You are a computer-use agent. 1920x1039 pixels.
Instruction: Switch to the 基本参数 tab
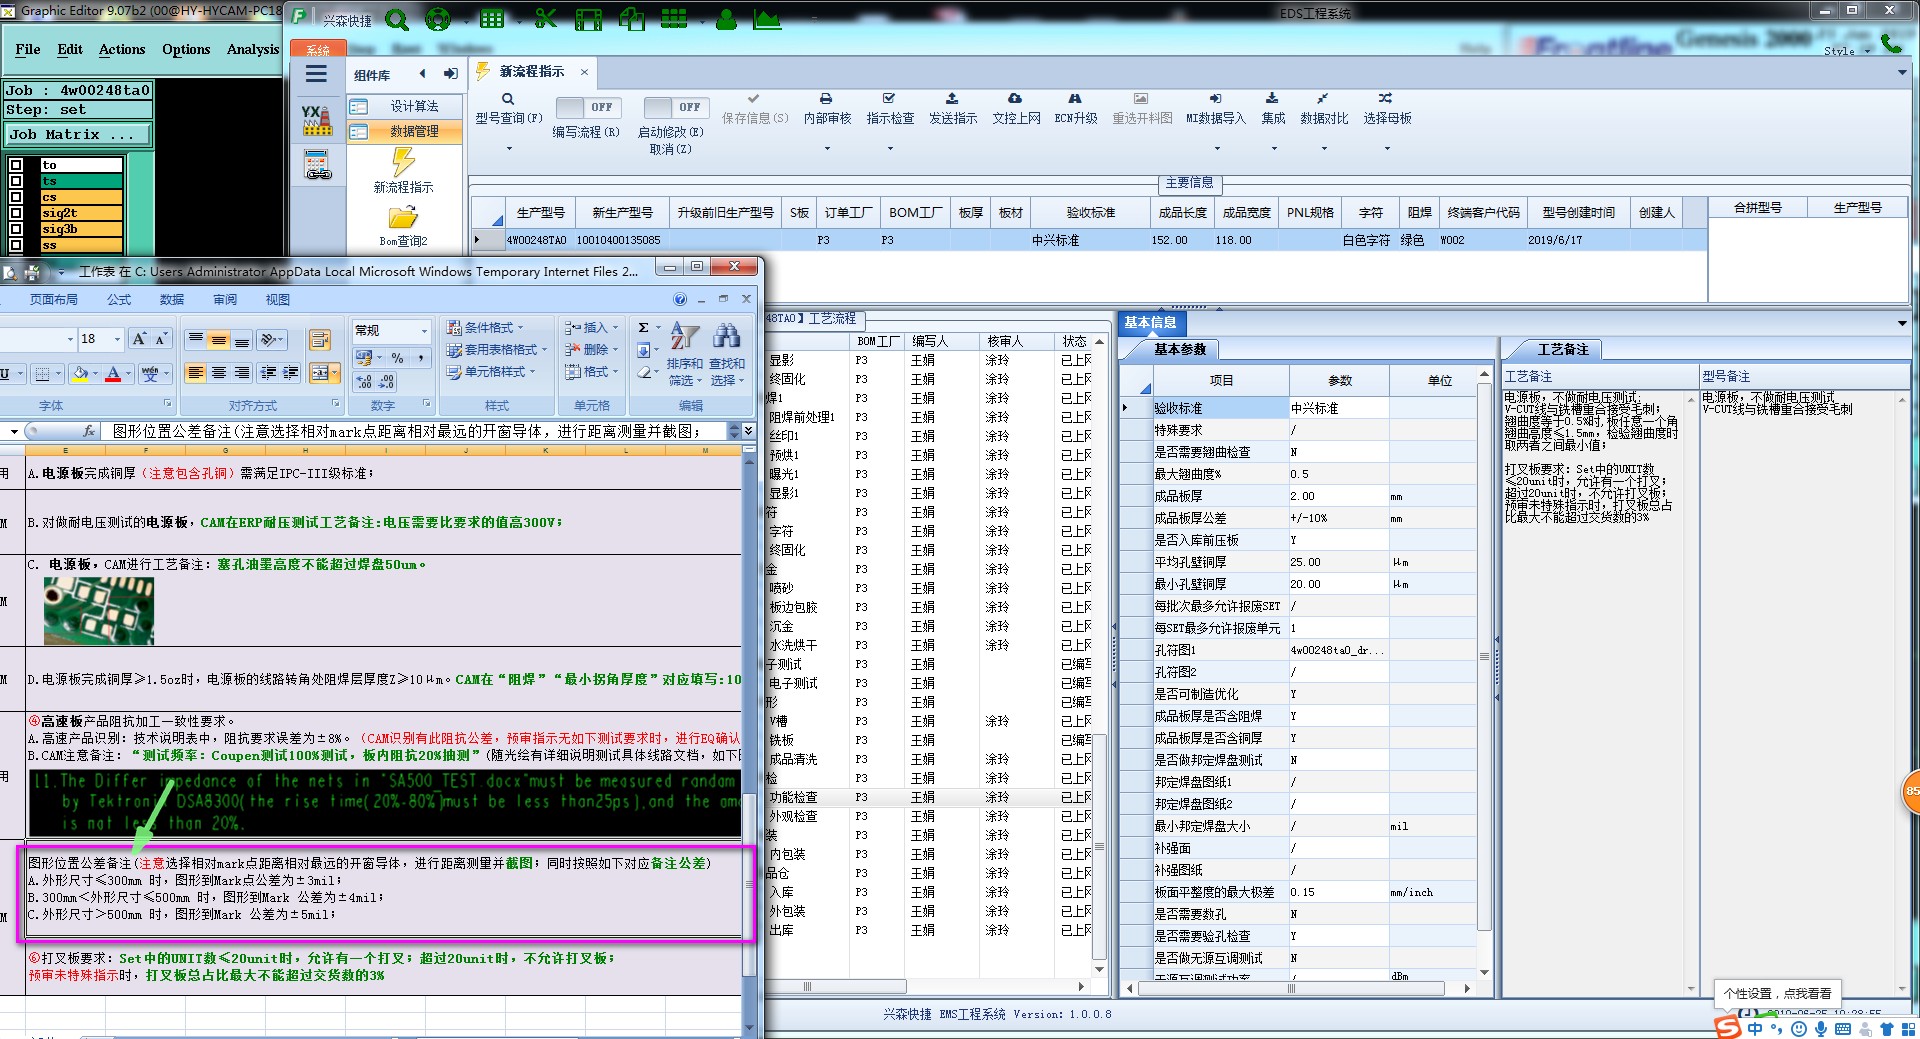(1179, 350)
